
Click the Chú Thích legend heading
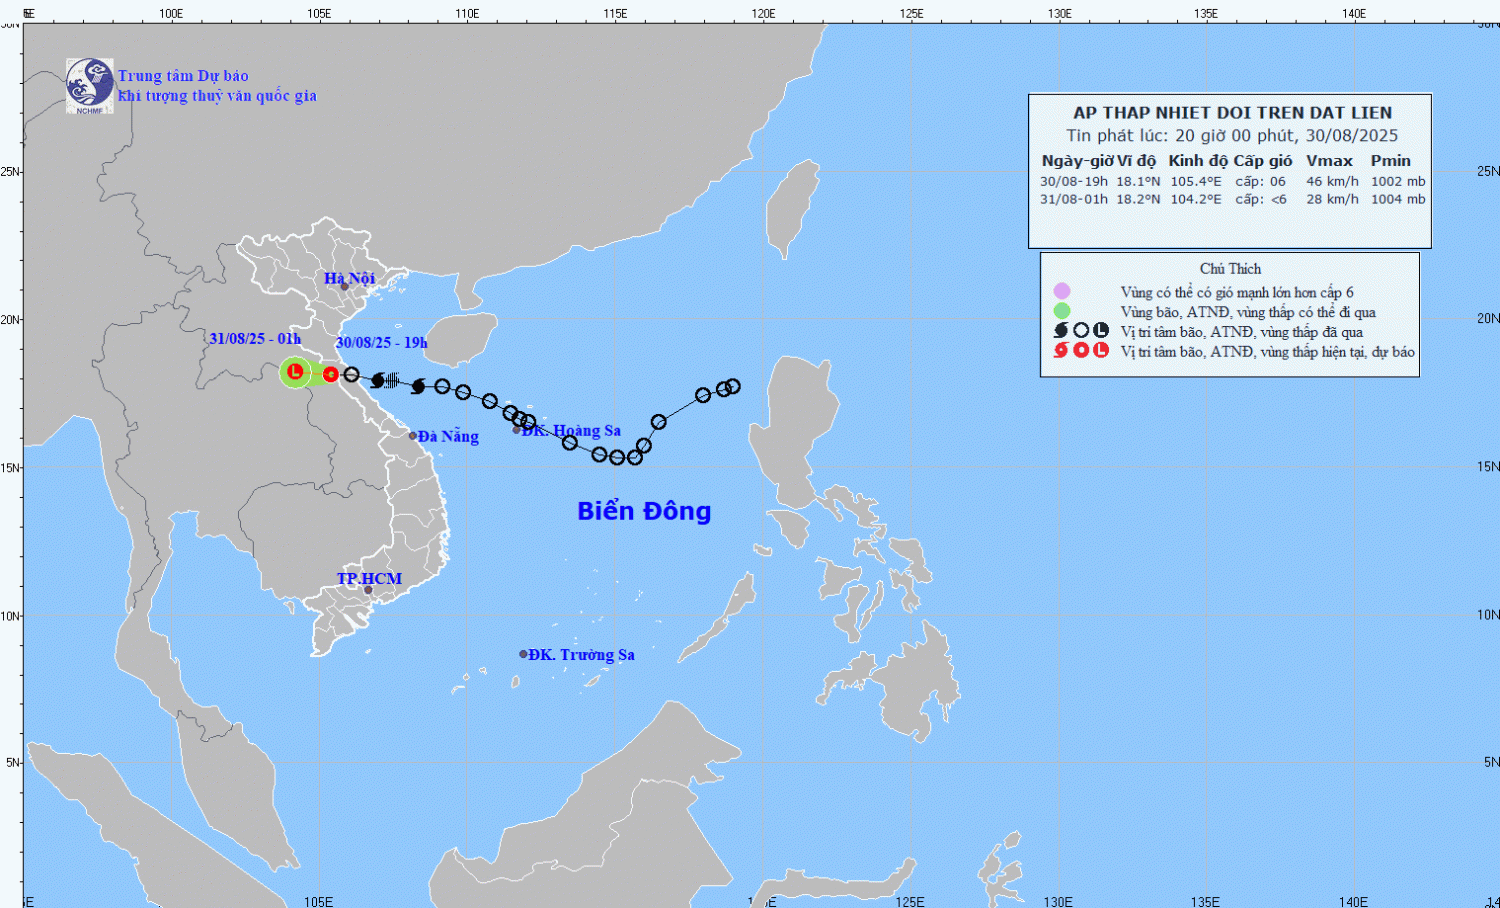1230,269
